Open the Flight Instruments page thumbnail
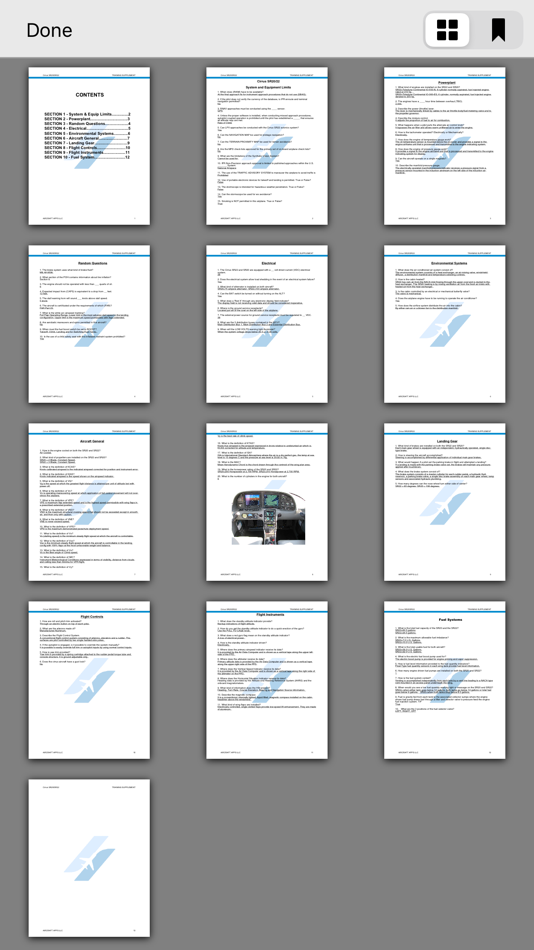This screenshot has height=950, width=534. pos(267,680)
